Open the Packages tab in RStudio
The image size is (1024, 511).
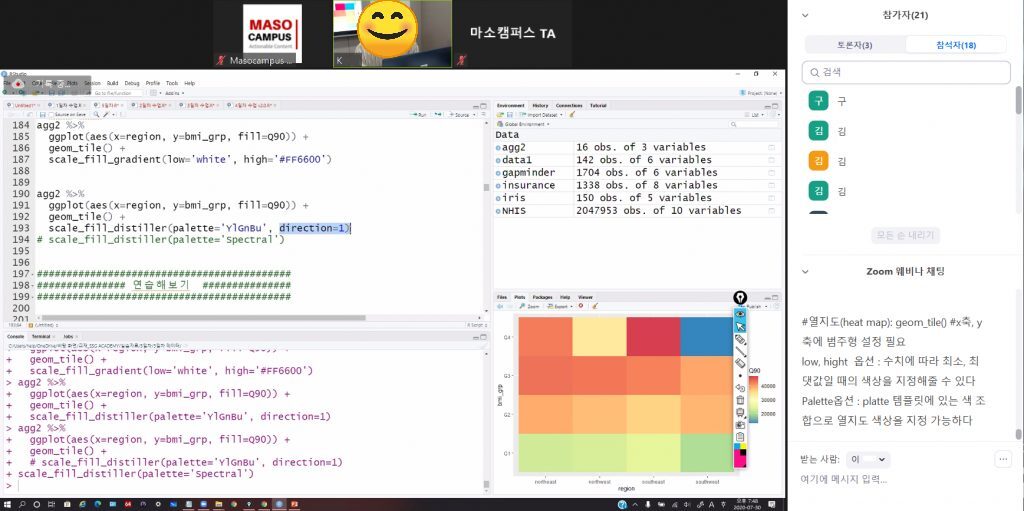pyautogui.click(x=542, y=297)
